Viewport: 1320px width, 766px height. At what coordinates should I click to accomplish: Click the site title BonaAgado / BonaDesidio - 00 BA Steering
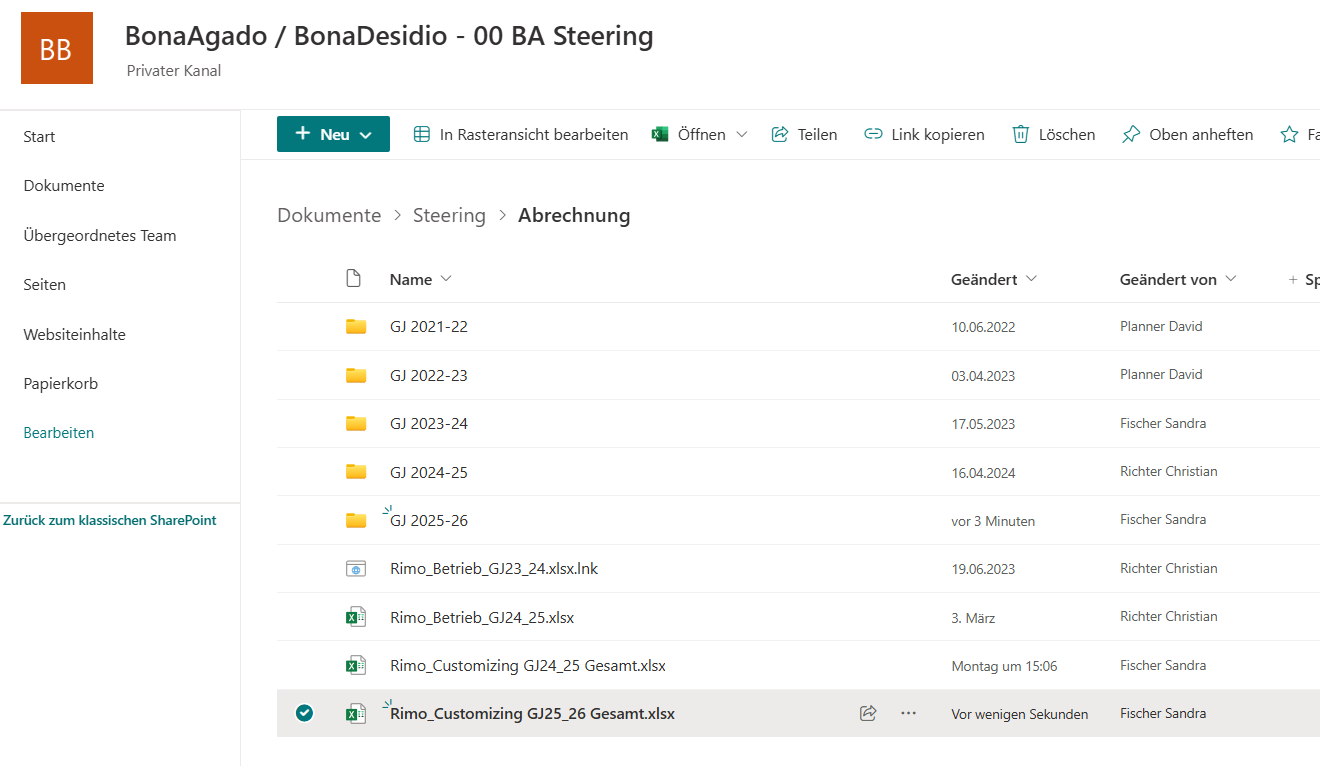coord(389,36)
